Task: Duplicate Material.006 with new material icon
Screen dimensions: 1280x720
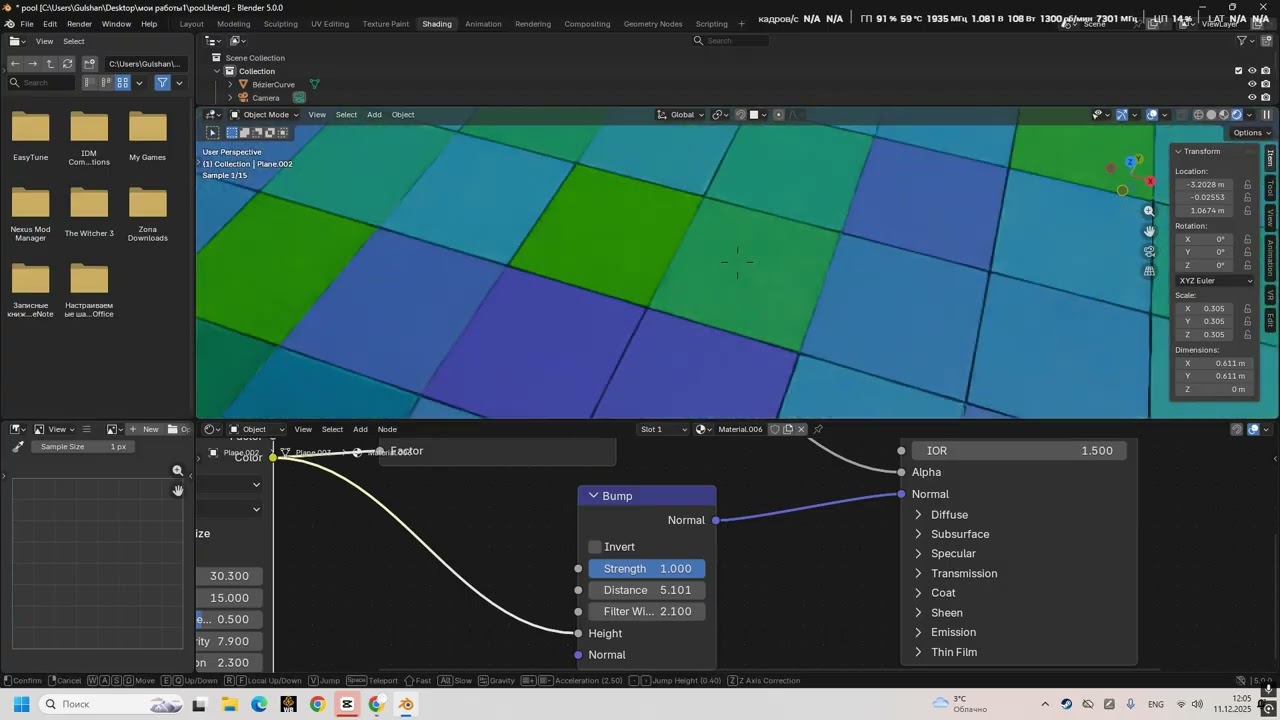Action: pyautogui.click(x=788, y=430)
